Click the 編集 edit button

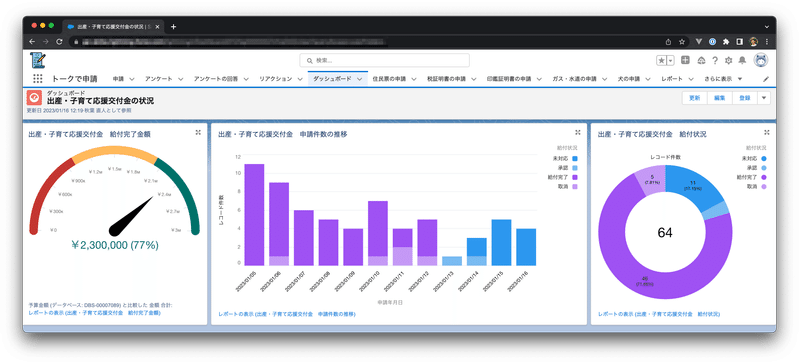(x=720, y=98)
